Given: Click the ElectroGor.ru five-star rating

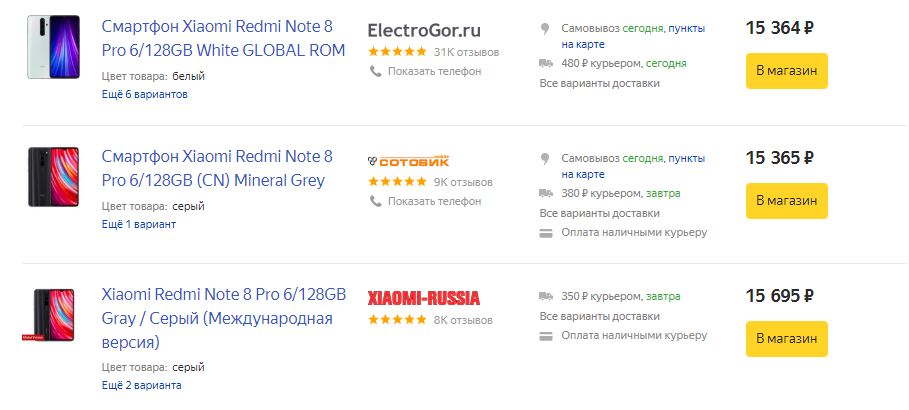Looking at the screenshot, I should click(x=397, y=52).
